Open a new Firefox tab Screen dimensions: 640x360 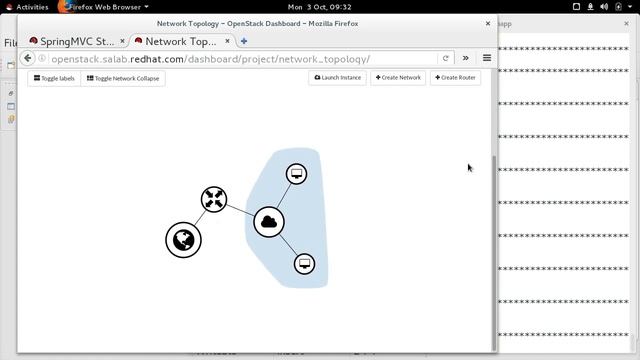(x=244, y=41)
